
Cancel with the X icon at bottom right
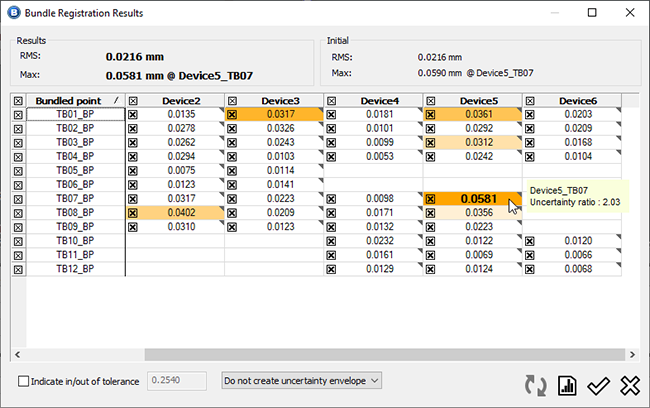629,384
